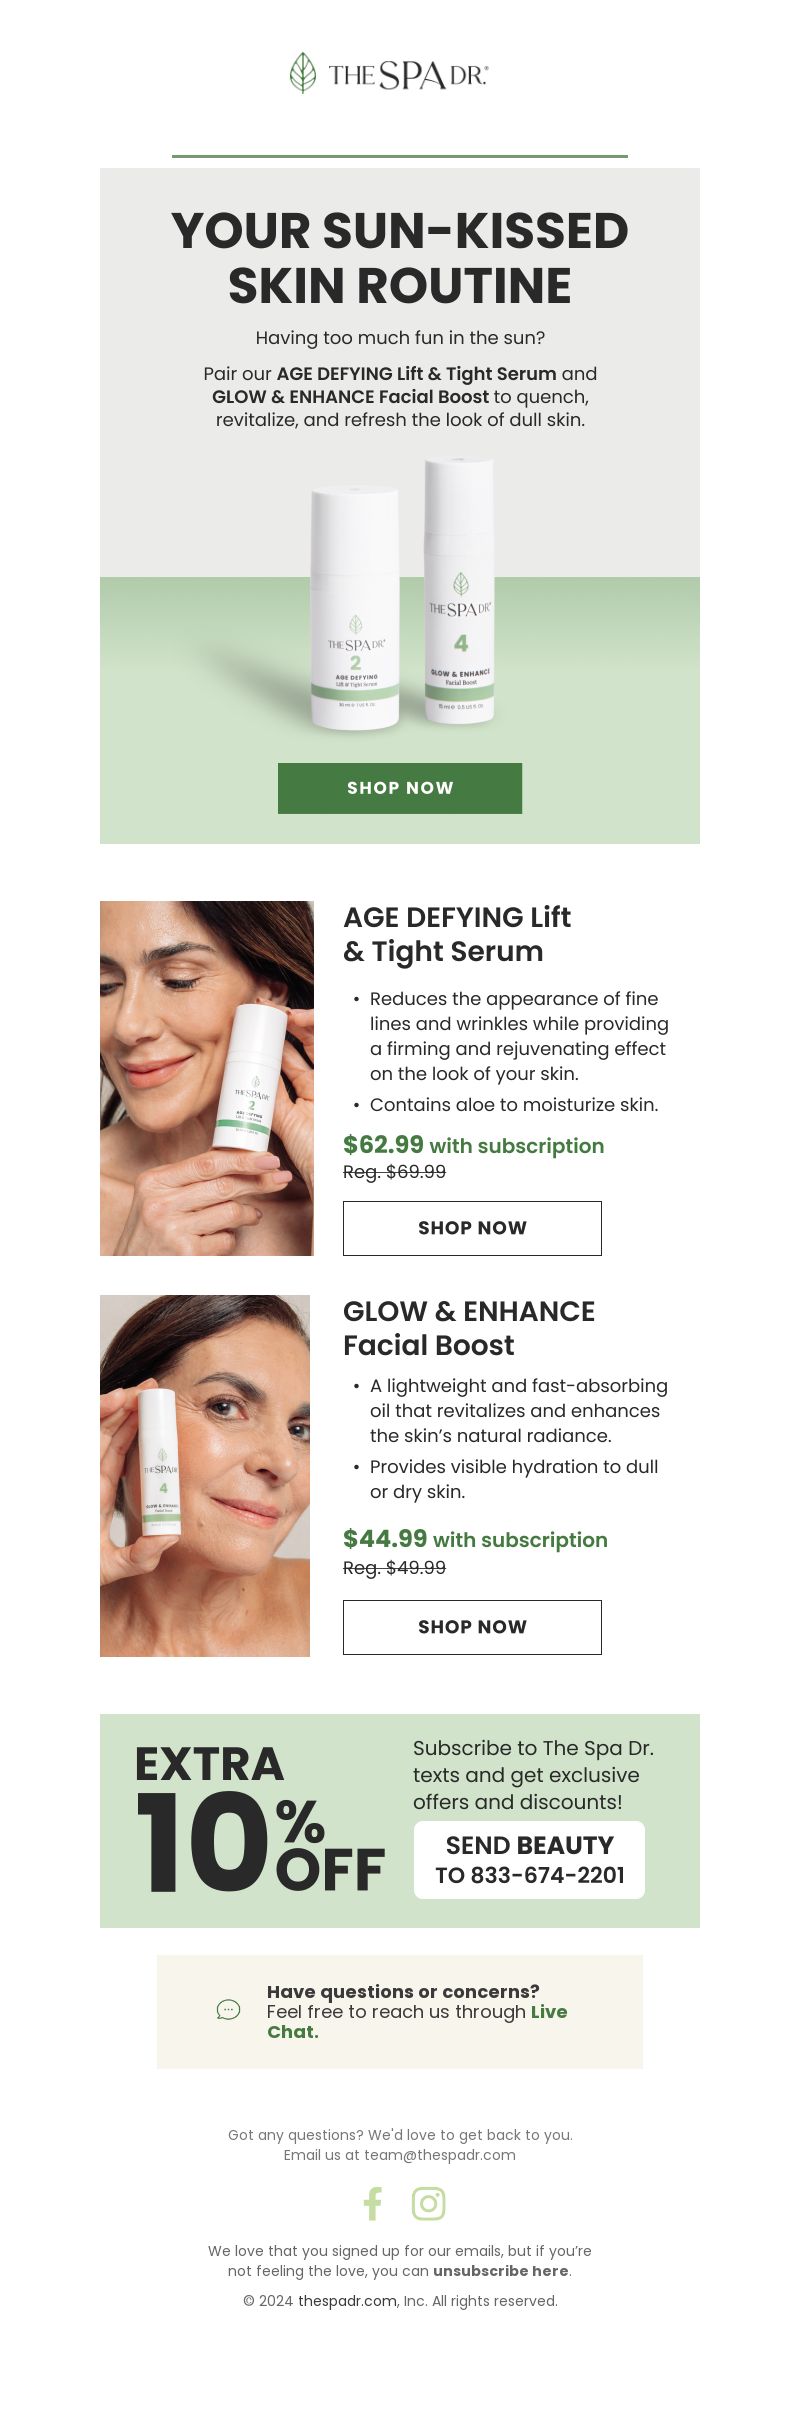The width and height of the screenshot is (800, 2409).
Task: Click the SEND BEAUTY TO 833-674-2201 box
Action: pos(529,1860)
